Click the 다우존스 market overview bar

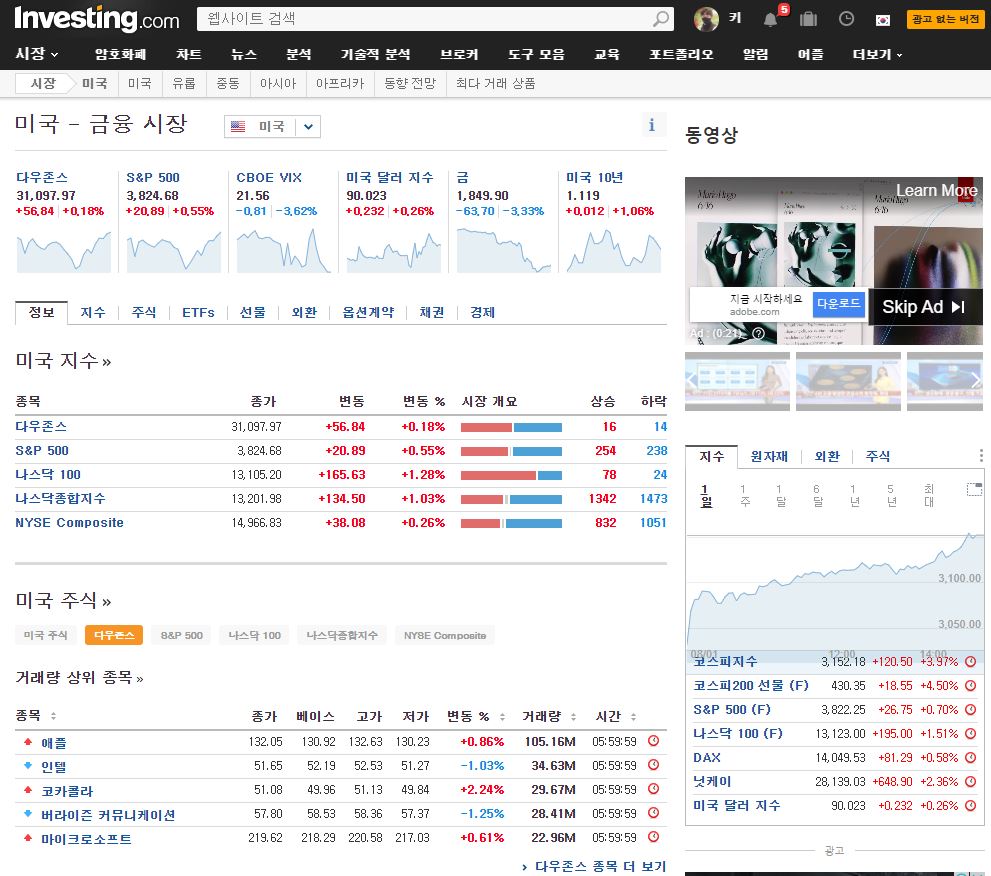pyautogui.click(x=511, y=427)
